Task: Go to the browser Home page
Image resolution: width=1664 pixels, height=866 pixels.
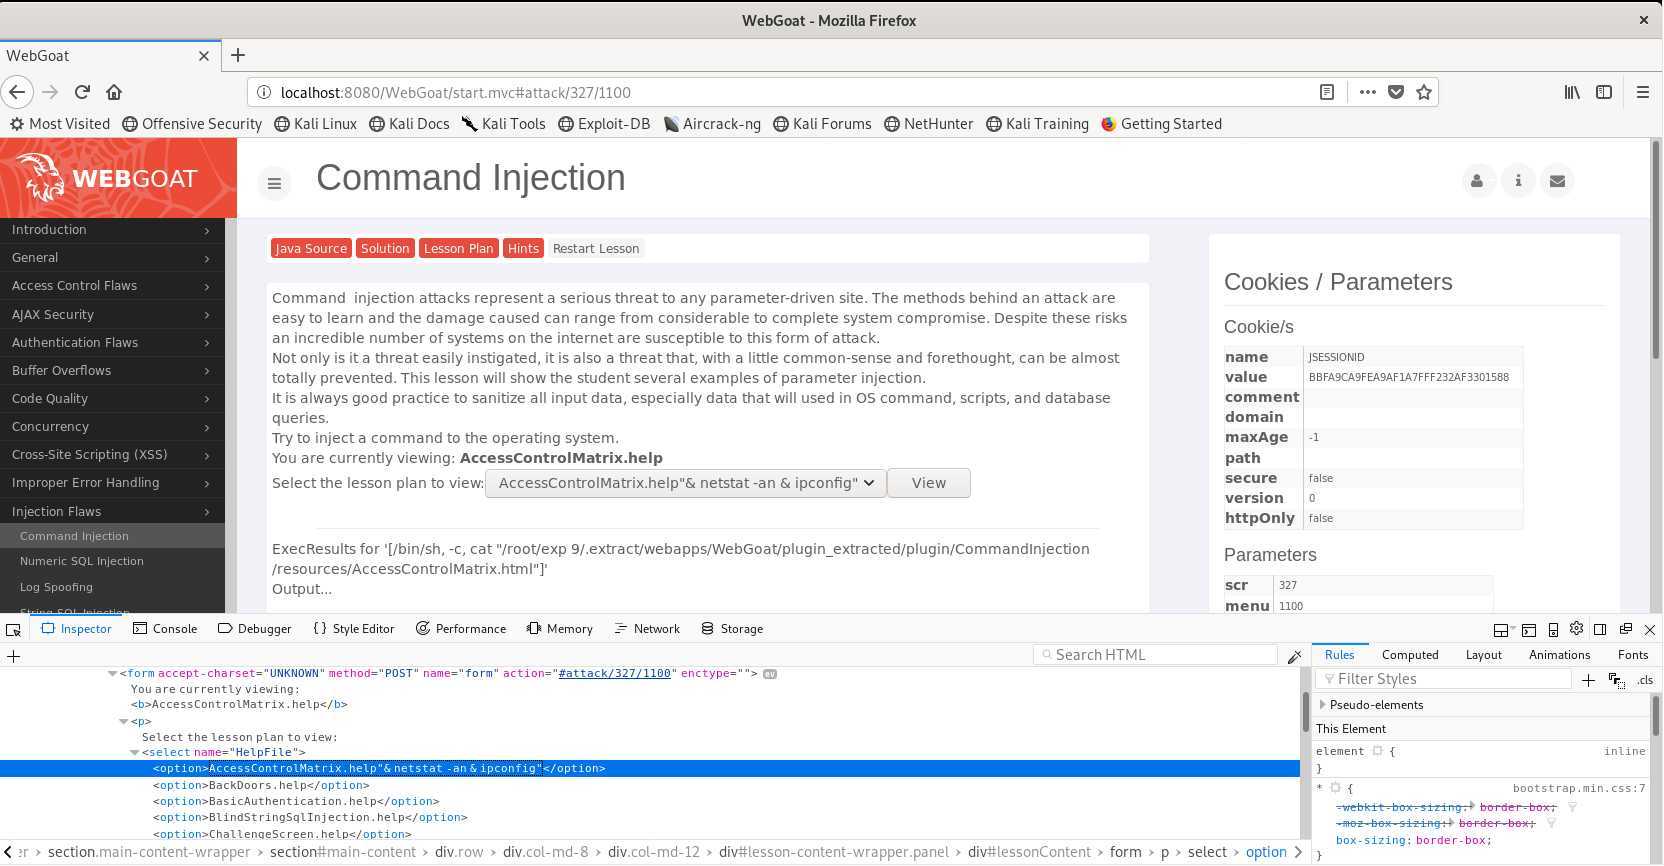Action: click(114, 92)
